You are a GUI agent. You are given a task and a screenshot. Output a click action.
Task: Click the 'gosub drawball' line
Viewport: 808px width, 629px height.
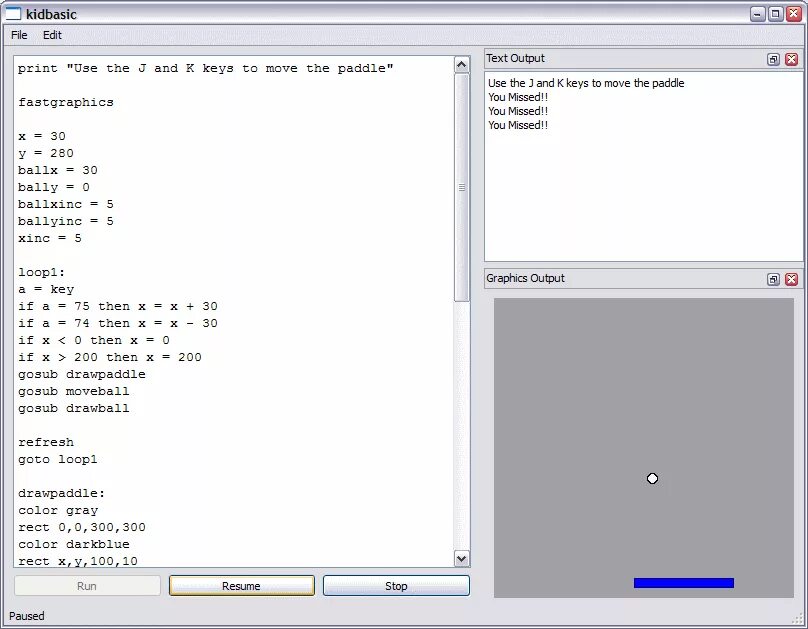(x=74, y=408)
